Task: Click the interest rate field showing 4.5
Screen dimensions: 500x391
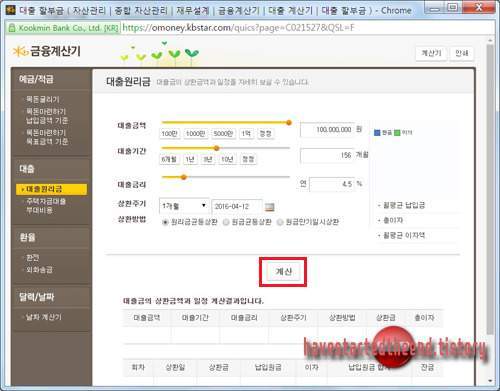Action: tap(332, 184)
